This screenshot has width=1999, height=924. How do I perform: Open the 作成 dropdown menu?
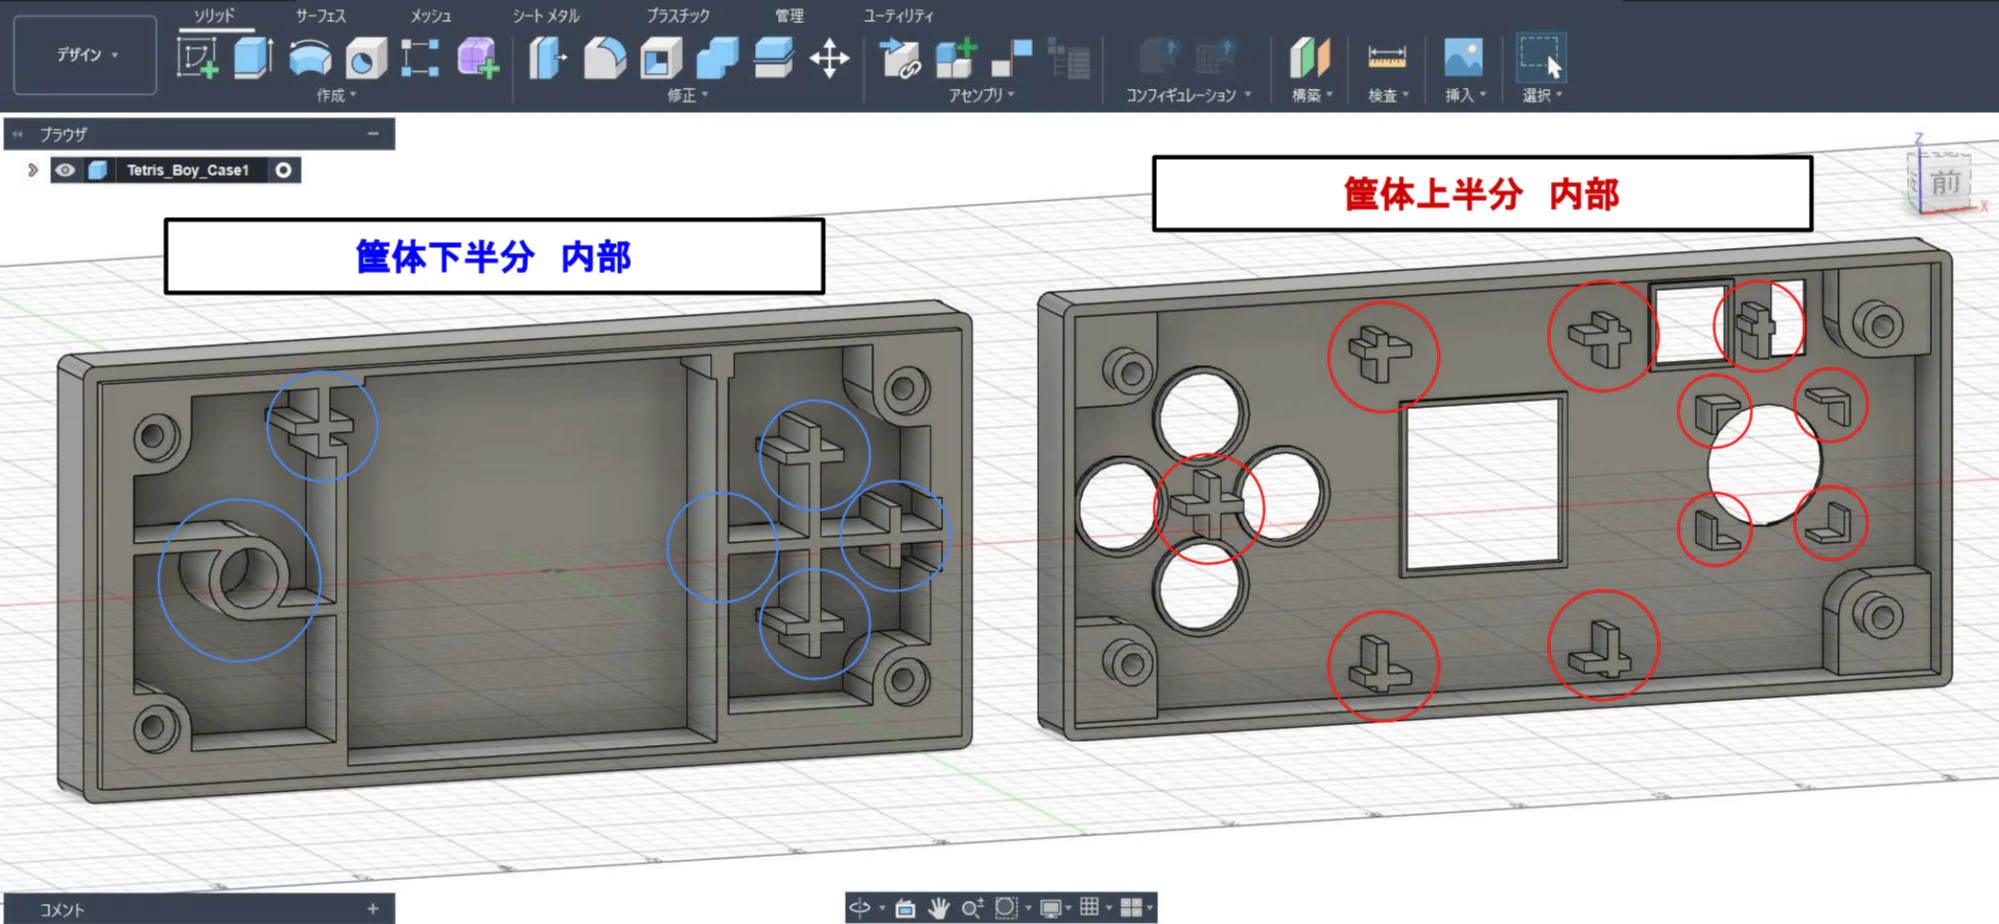point(336,95)
